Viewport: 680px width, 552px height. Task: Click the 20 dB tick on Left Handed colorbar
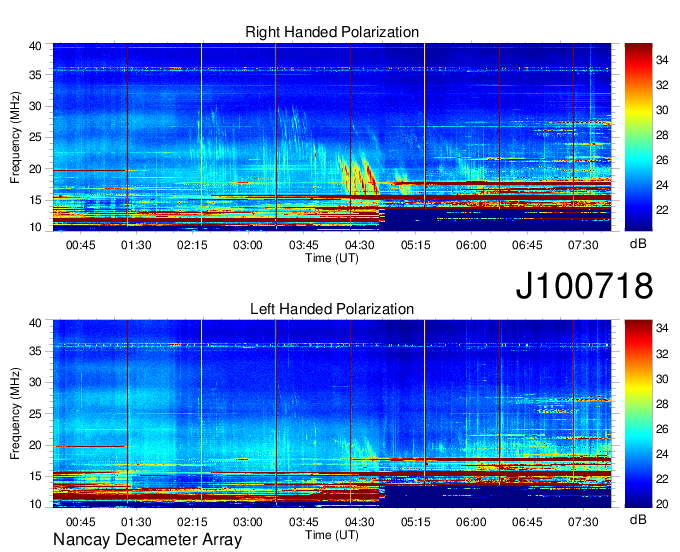coord(662,504)
